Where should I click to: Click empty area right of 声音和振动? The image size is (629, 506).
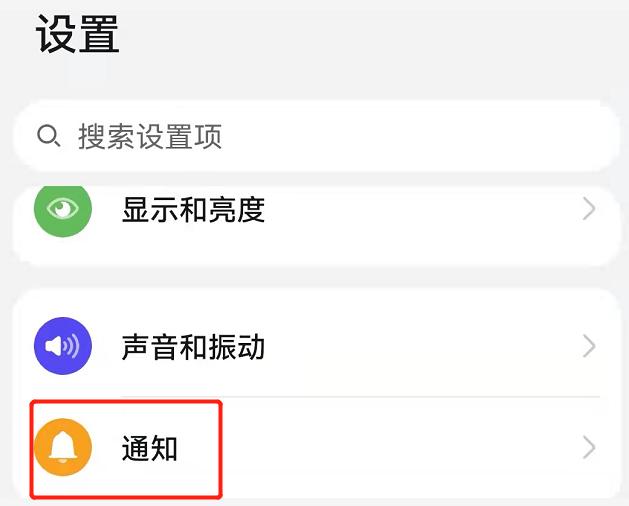421,346
